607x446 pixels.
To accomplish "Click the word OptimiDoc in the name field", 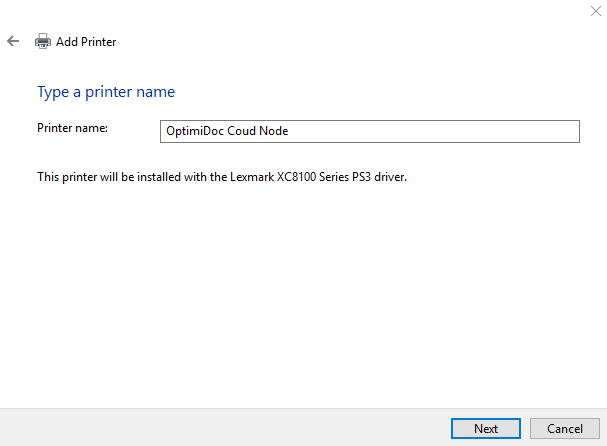I will point(196,131).
